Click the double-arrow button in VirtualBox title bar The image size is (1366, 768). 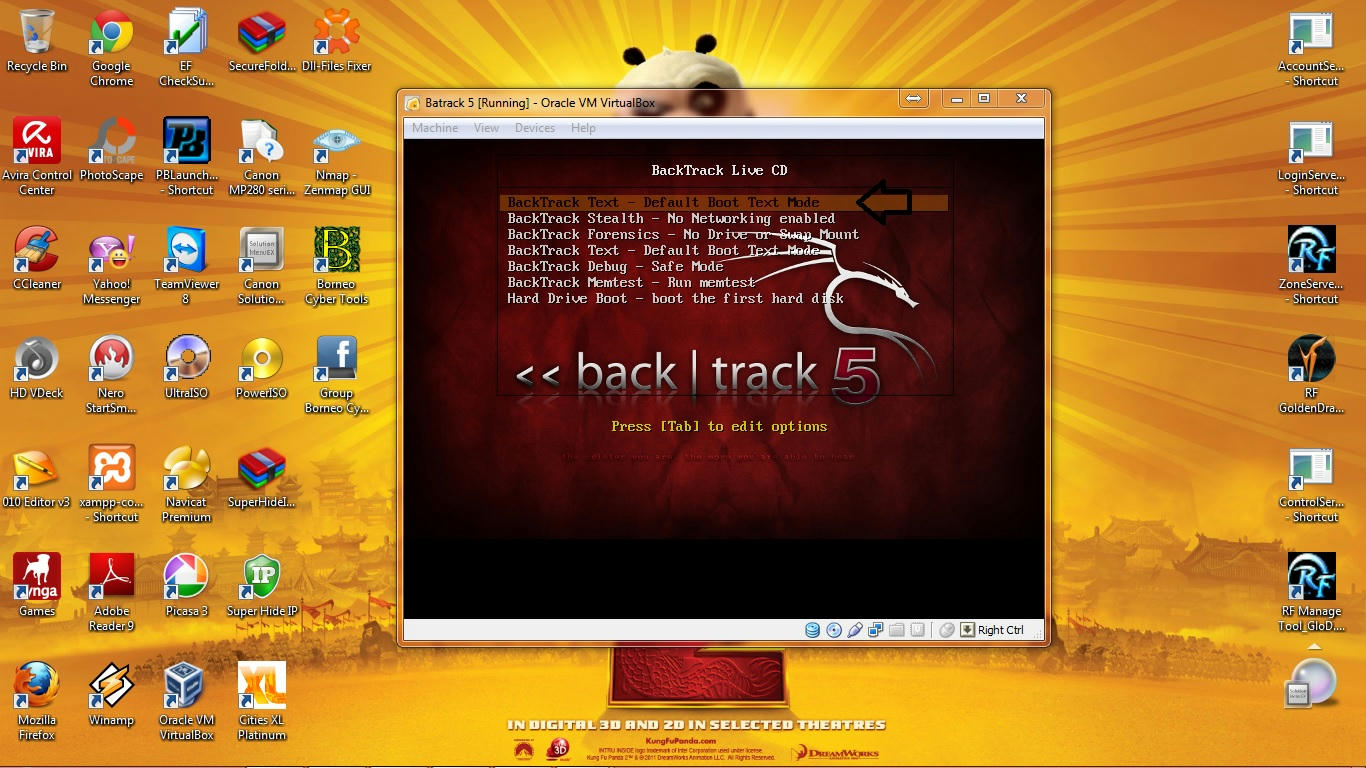coord(912,99)
